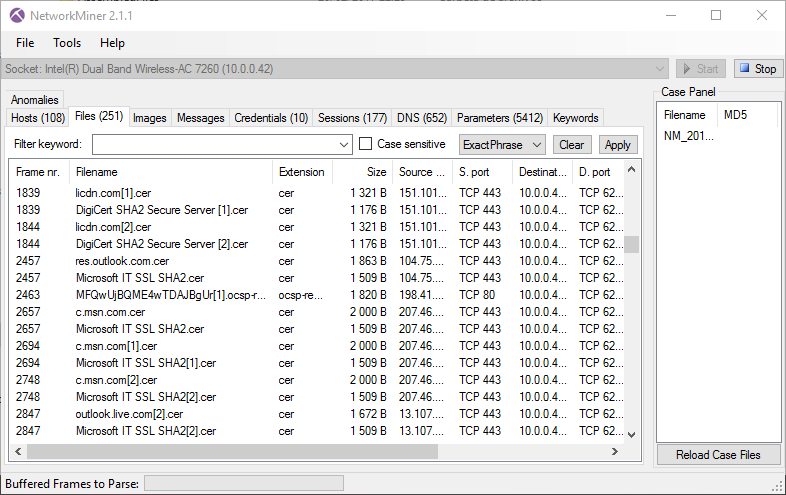Toggle the Case sensitive checkbox
The width and height of the screenshot is (786, 495).
[366, 144]
